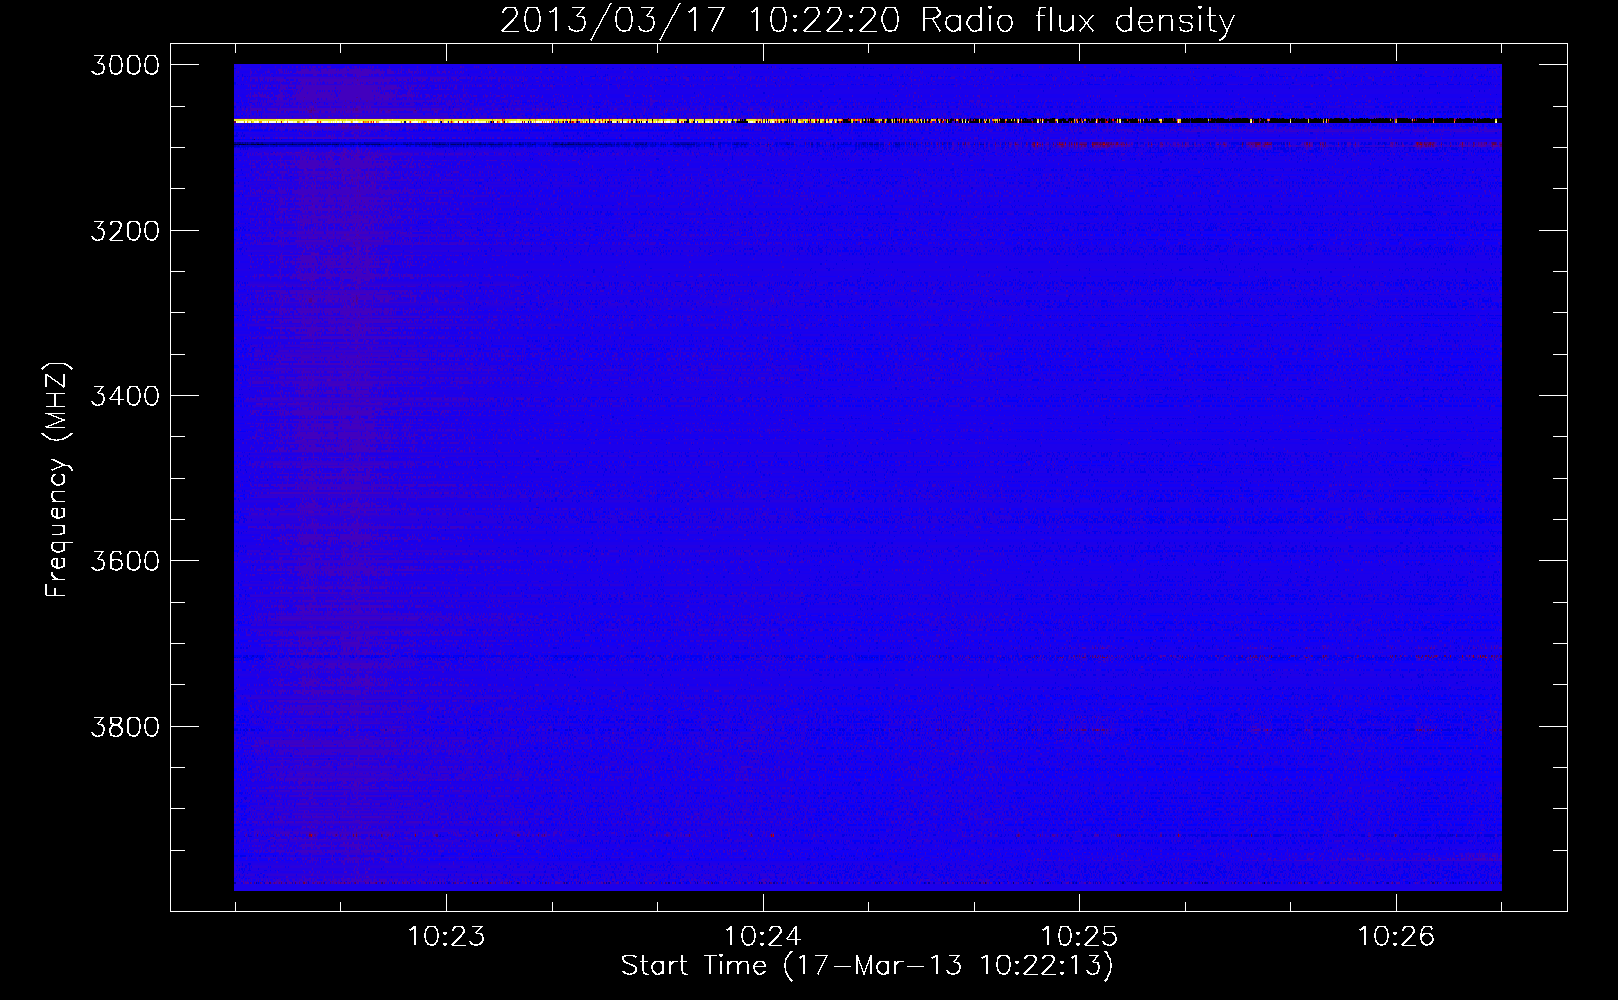Click the 3800 frequency tick label
The image size is (1618, 1000).
point(125,727)
